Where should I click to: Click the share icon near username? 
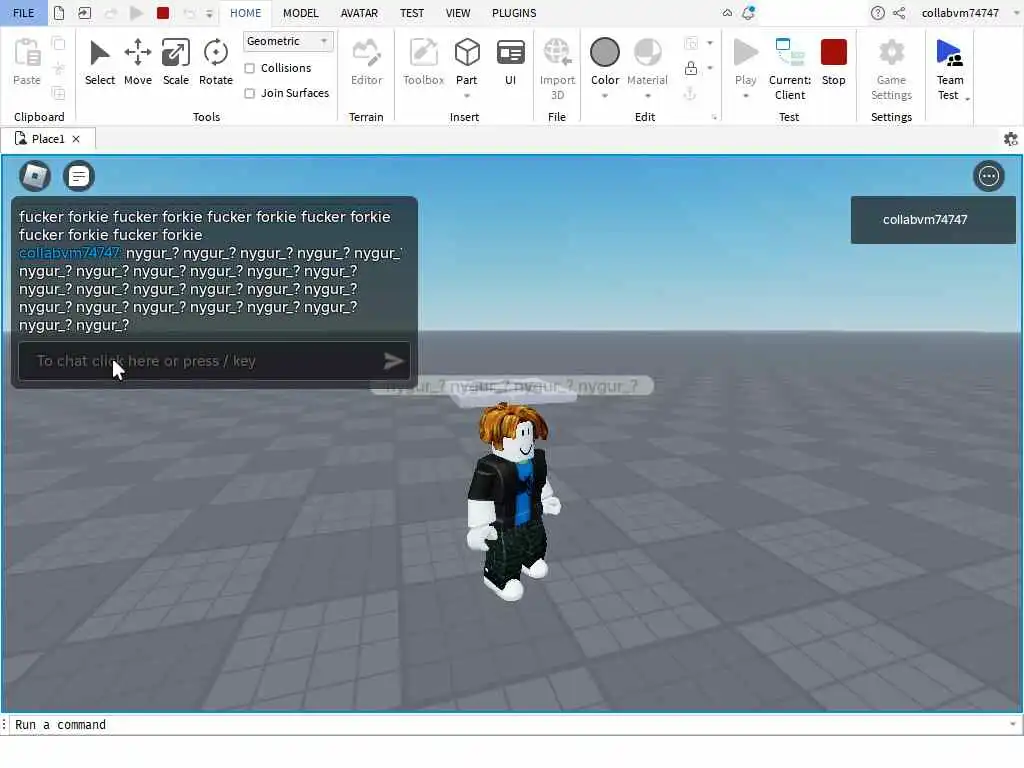(899, 13)
